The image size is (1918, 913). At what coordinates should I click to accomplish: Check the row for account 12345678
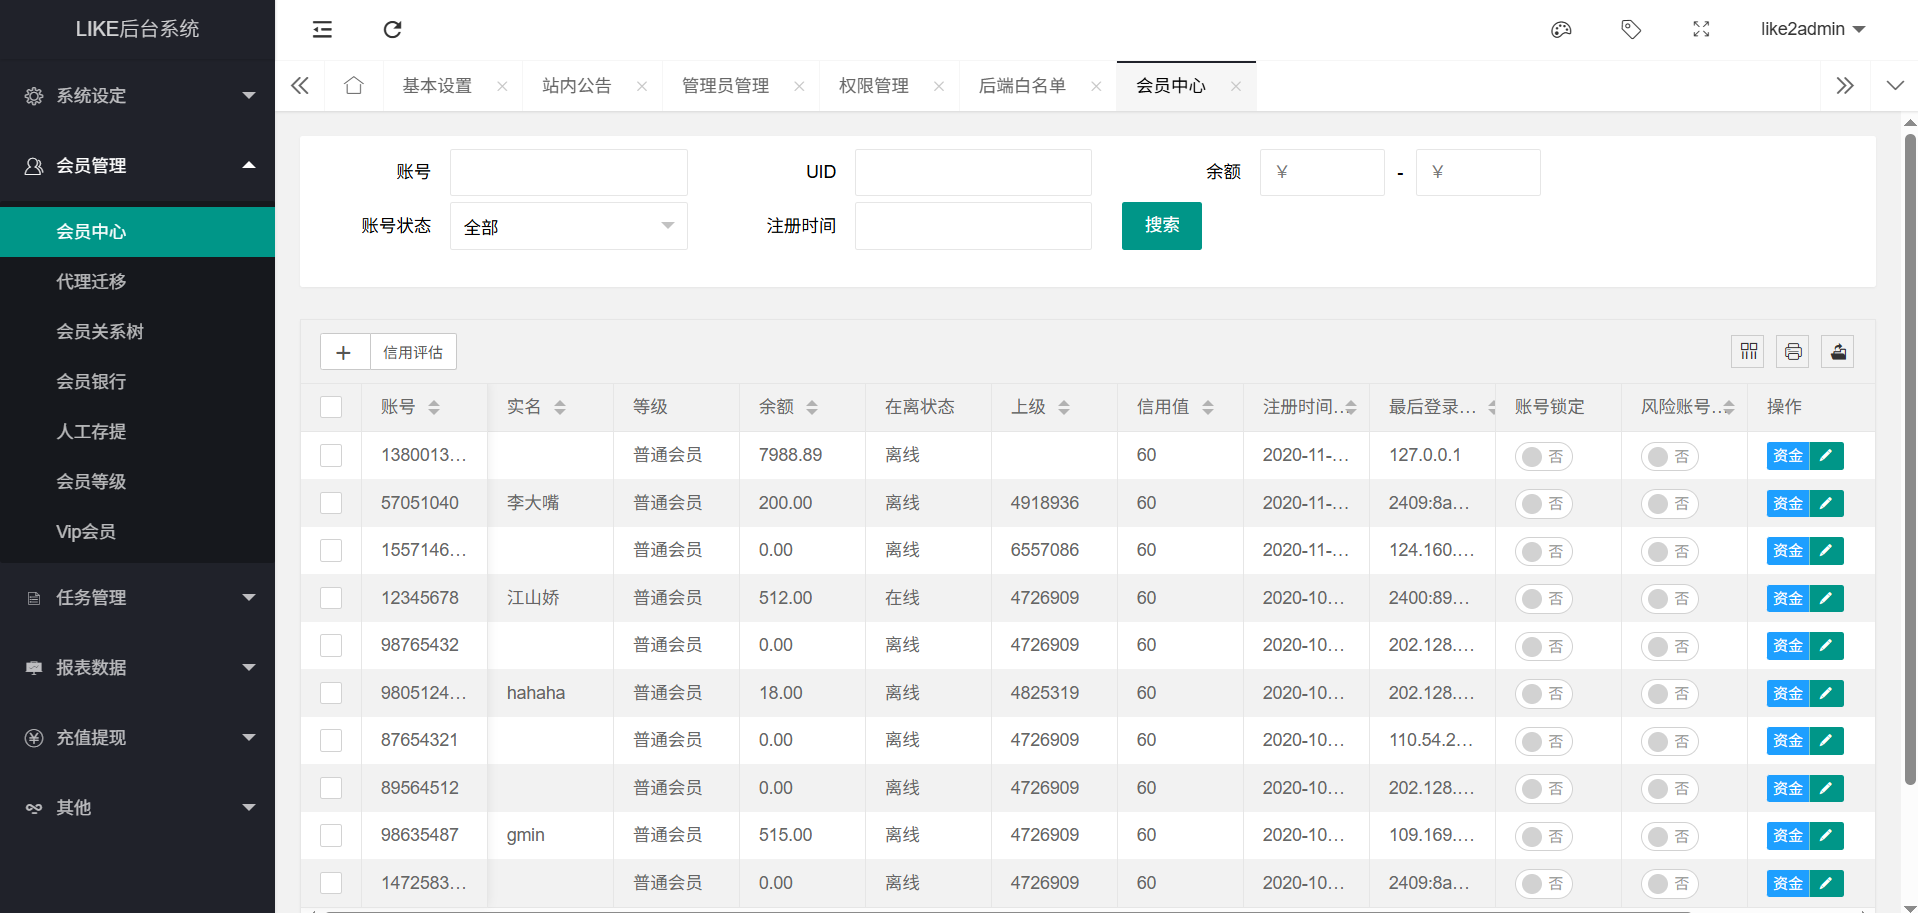[331, 598]
